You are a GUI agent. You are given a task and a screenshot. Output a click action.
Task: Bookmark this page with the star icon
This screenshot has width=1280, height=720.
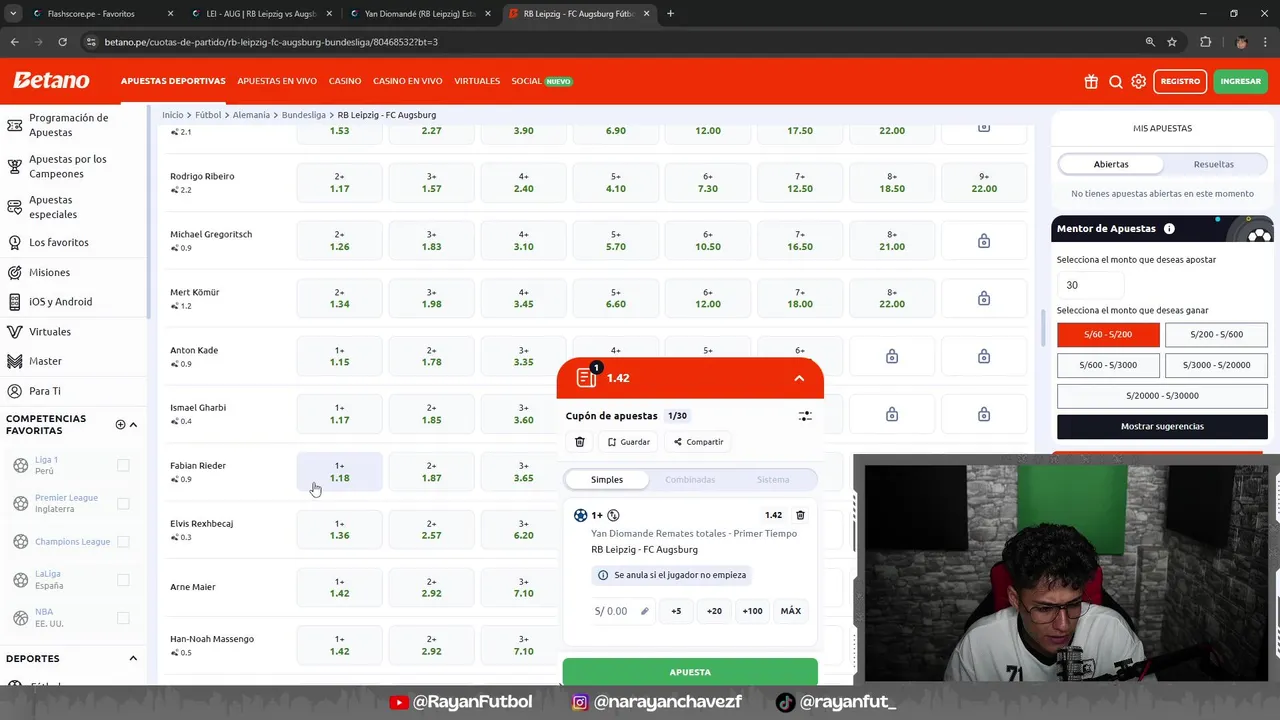coord(1172,42)
